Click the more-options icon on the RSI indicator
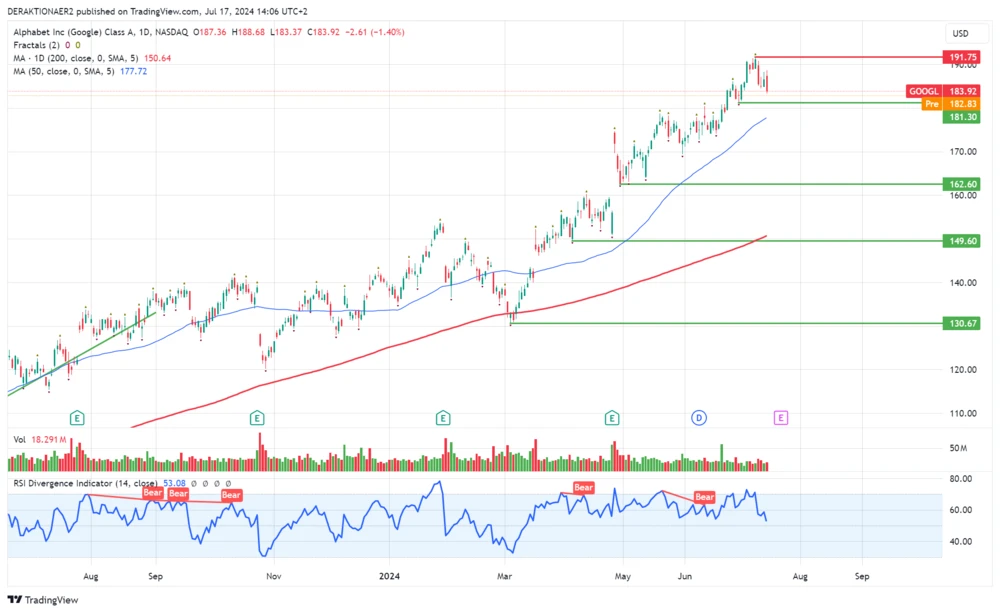1000x613 pixels. (227, 483)
